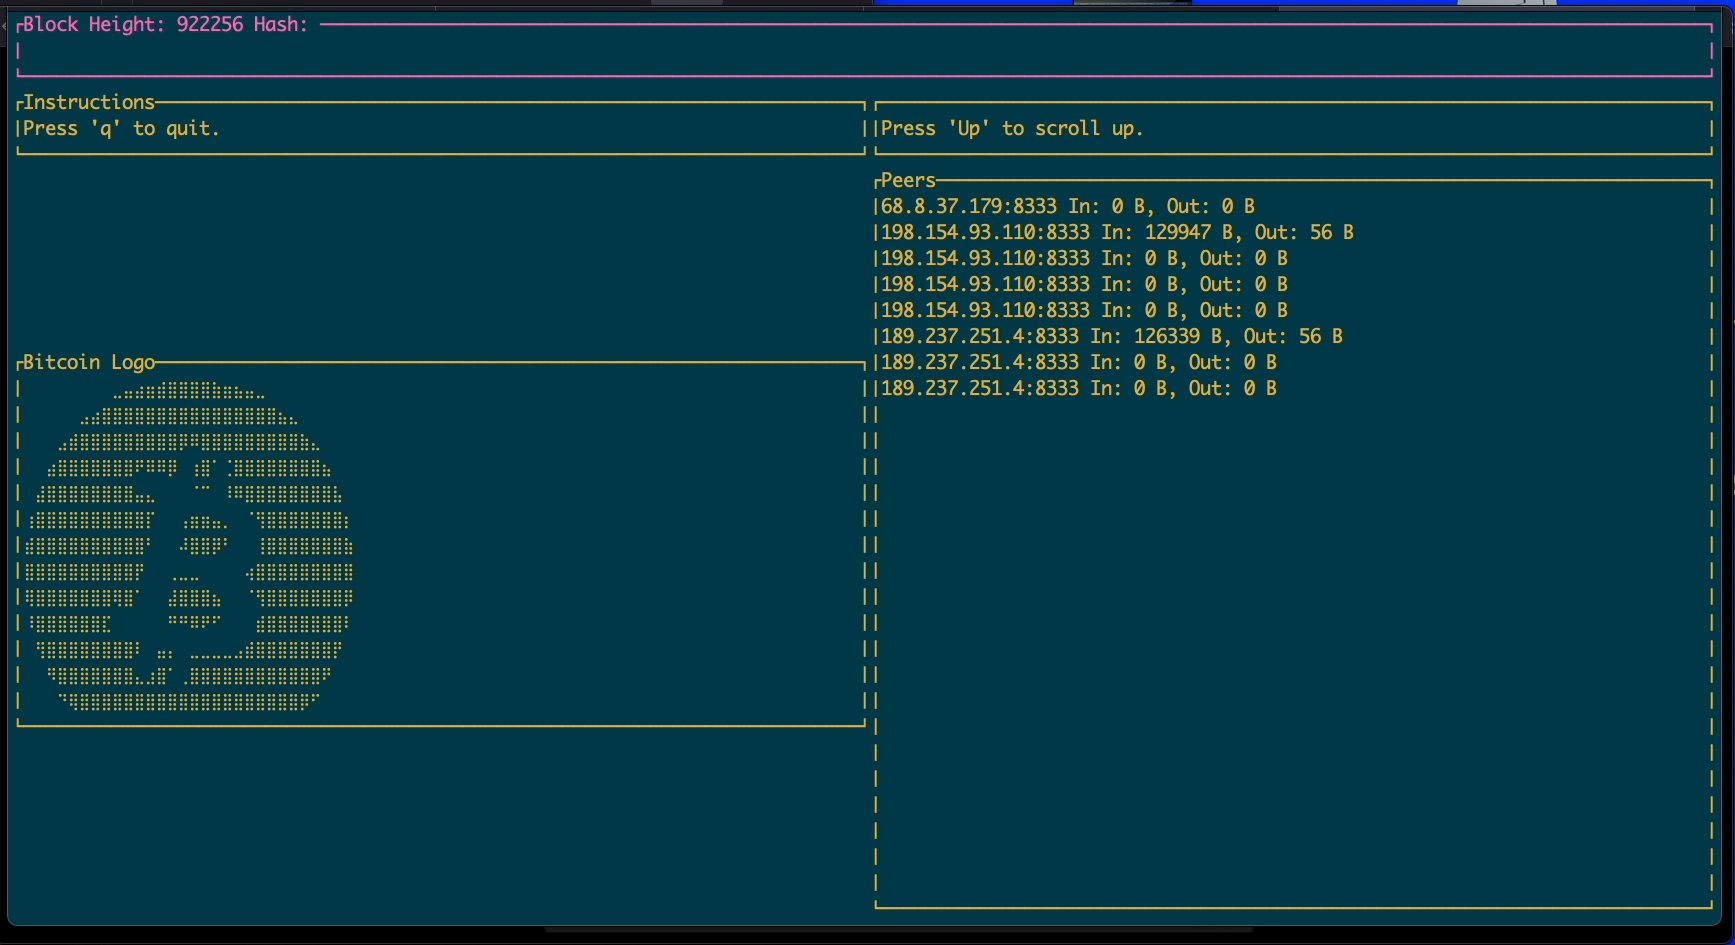Click the empty area below the peers list
Screen dimensions: 1735x945
(x=1290, y=650)
